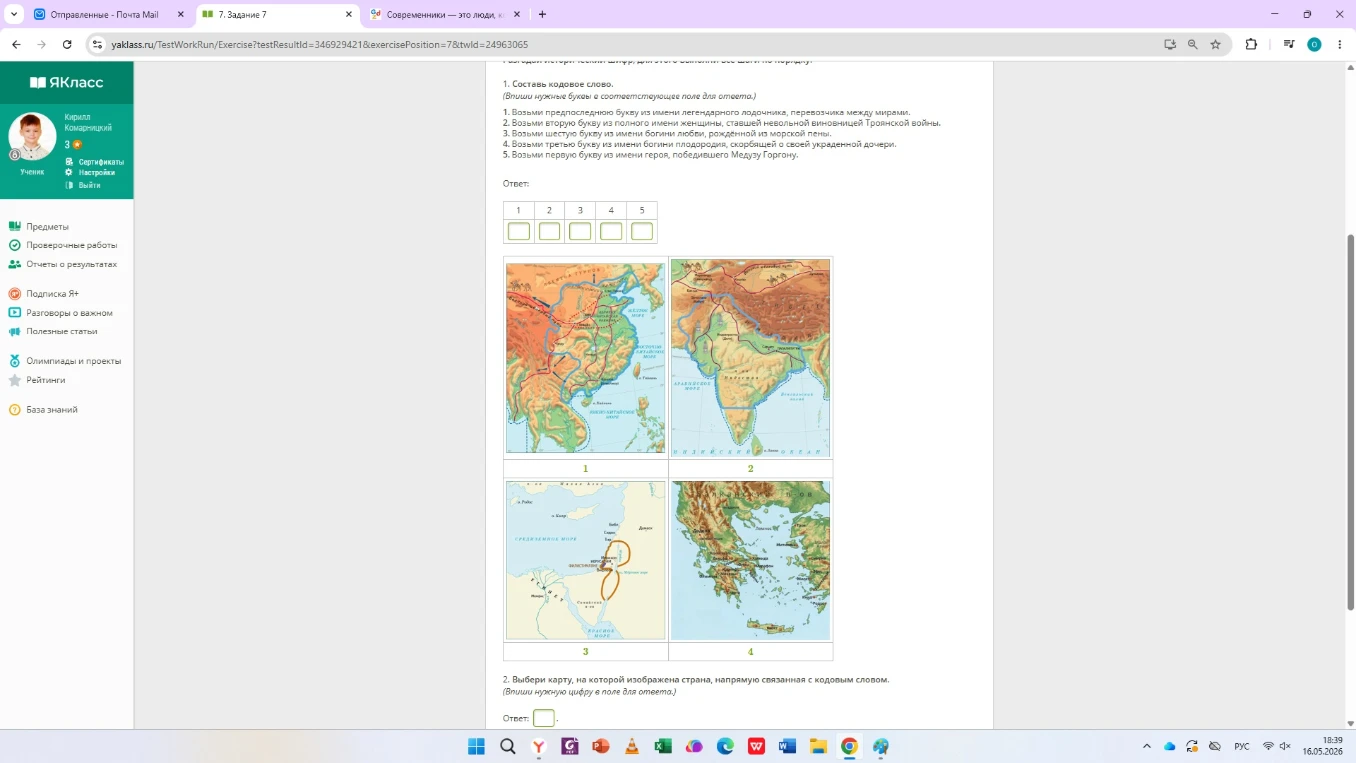Open PowerPoint from the taskbar

601,746
